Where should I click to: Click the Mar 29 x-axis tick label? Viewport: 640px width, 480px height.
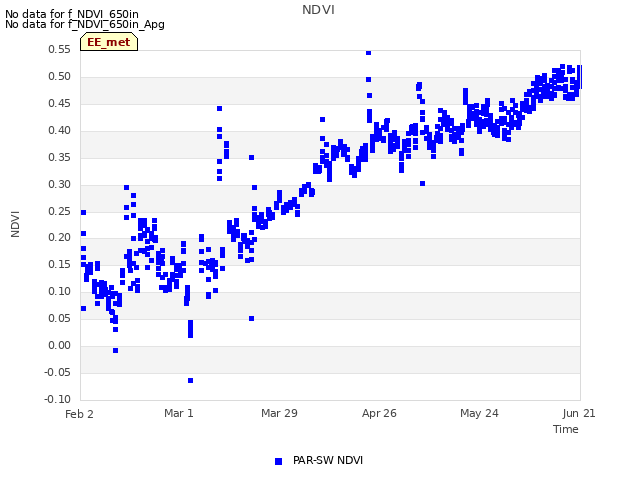pyautogui.click(x=279, y=413)
